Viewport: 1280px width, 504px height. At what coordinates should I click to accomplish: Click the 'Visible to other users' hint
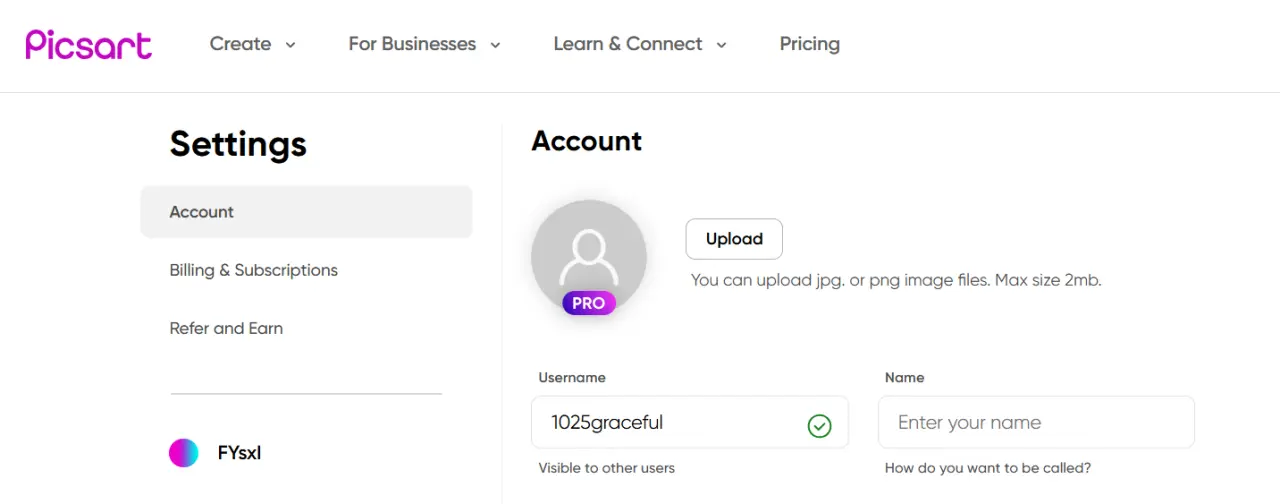[607, 468]
